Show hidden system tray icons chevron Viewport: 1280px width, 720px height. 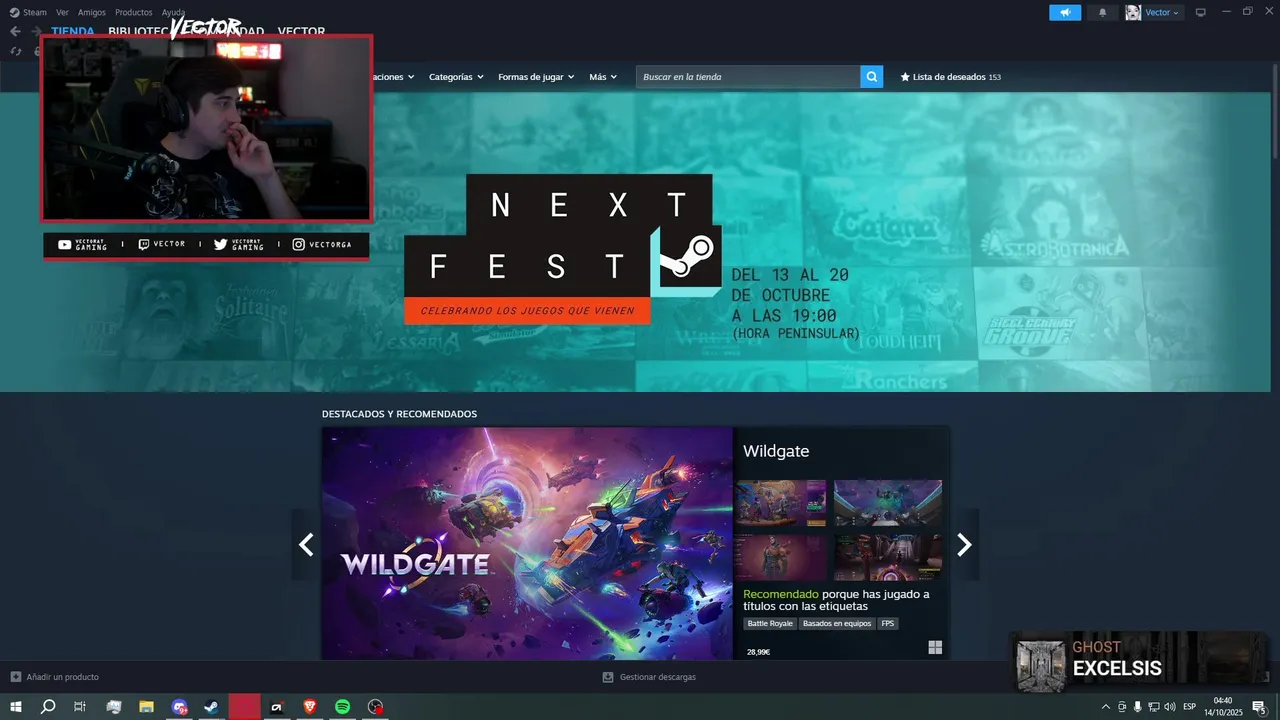click(x=1105, y=707)
